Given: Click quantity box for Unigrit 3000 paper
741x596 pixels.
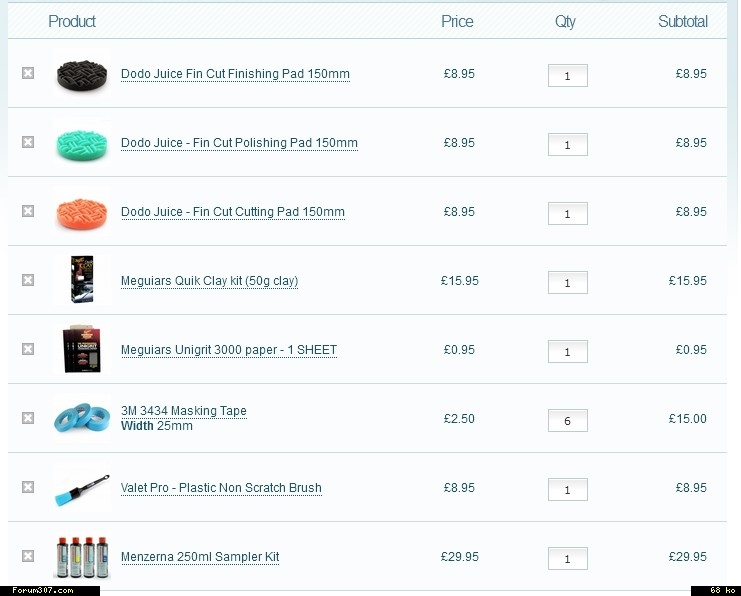Looking at the screenshot, I should click(567, 352).
